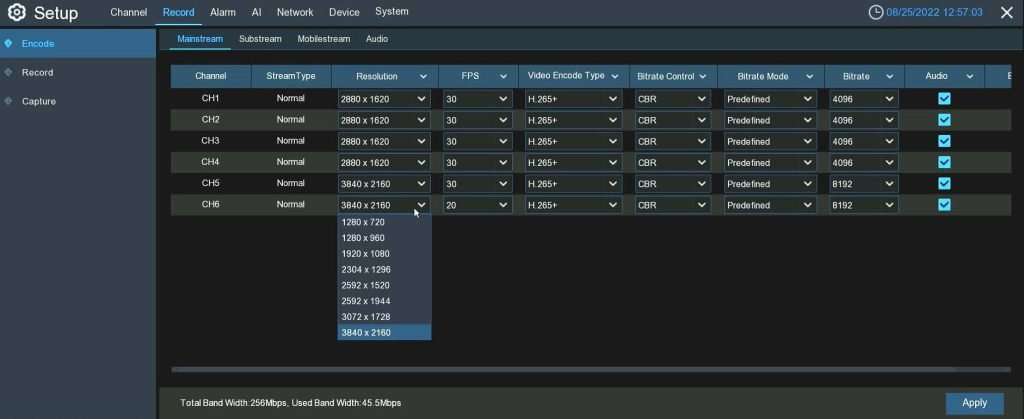The height and width of the screenshot is (419, 1024).
Task: Toggle the Audio checkbox for CH1
Action: 944,99
